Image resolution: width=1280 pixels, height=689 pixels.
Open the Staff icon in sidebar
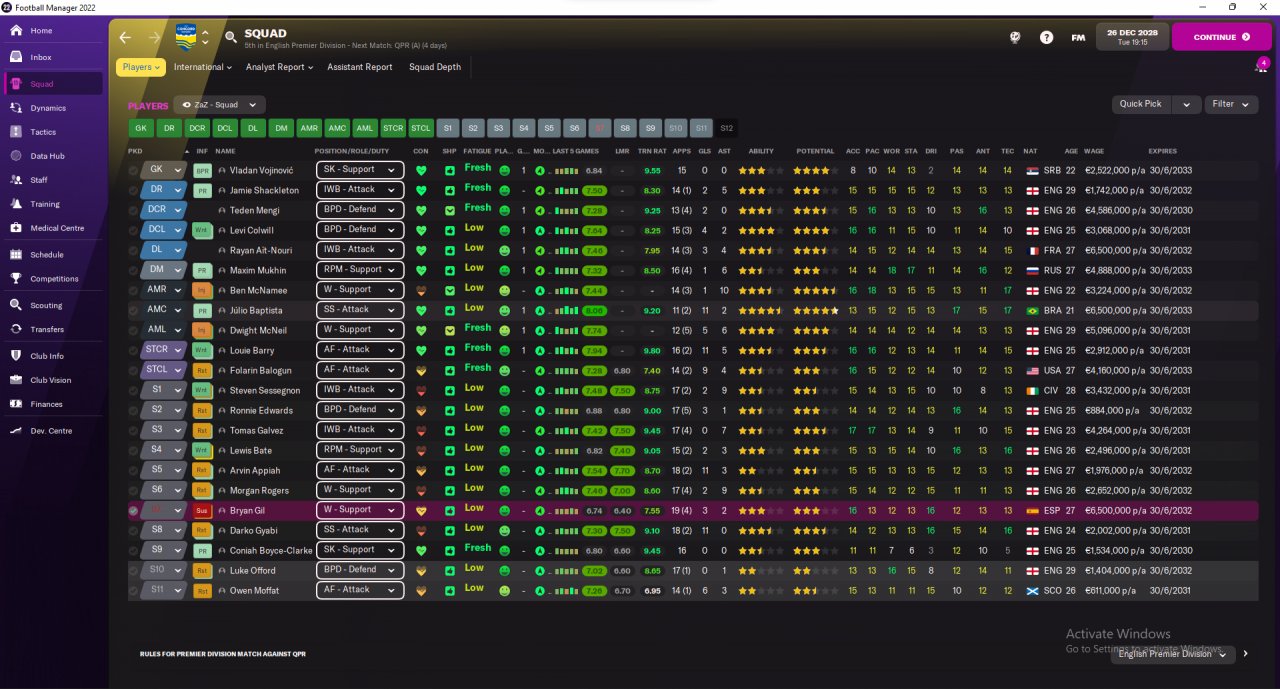pyautogui.click(x=16, y=180)
